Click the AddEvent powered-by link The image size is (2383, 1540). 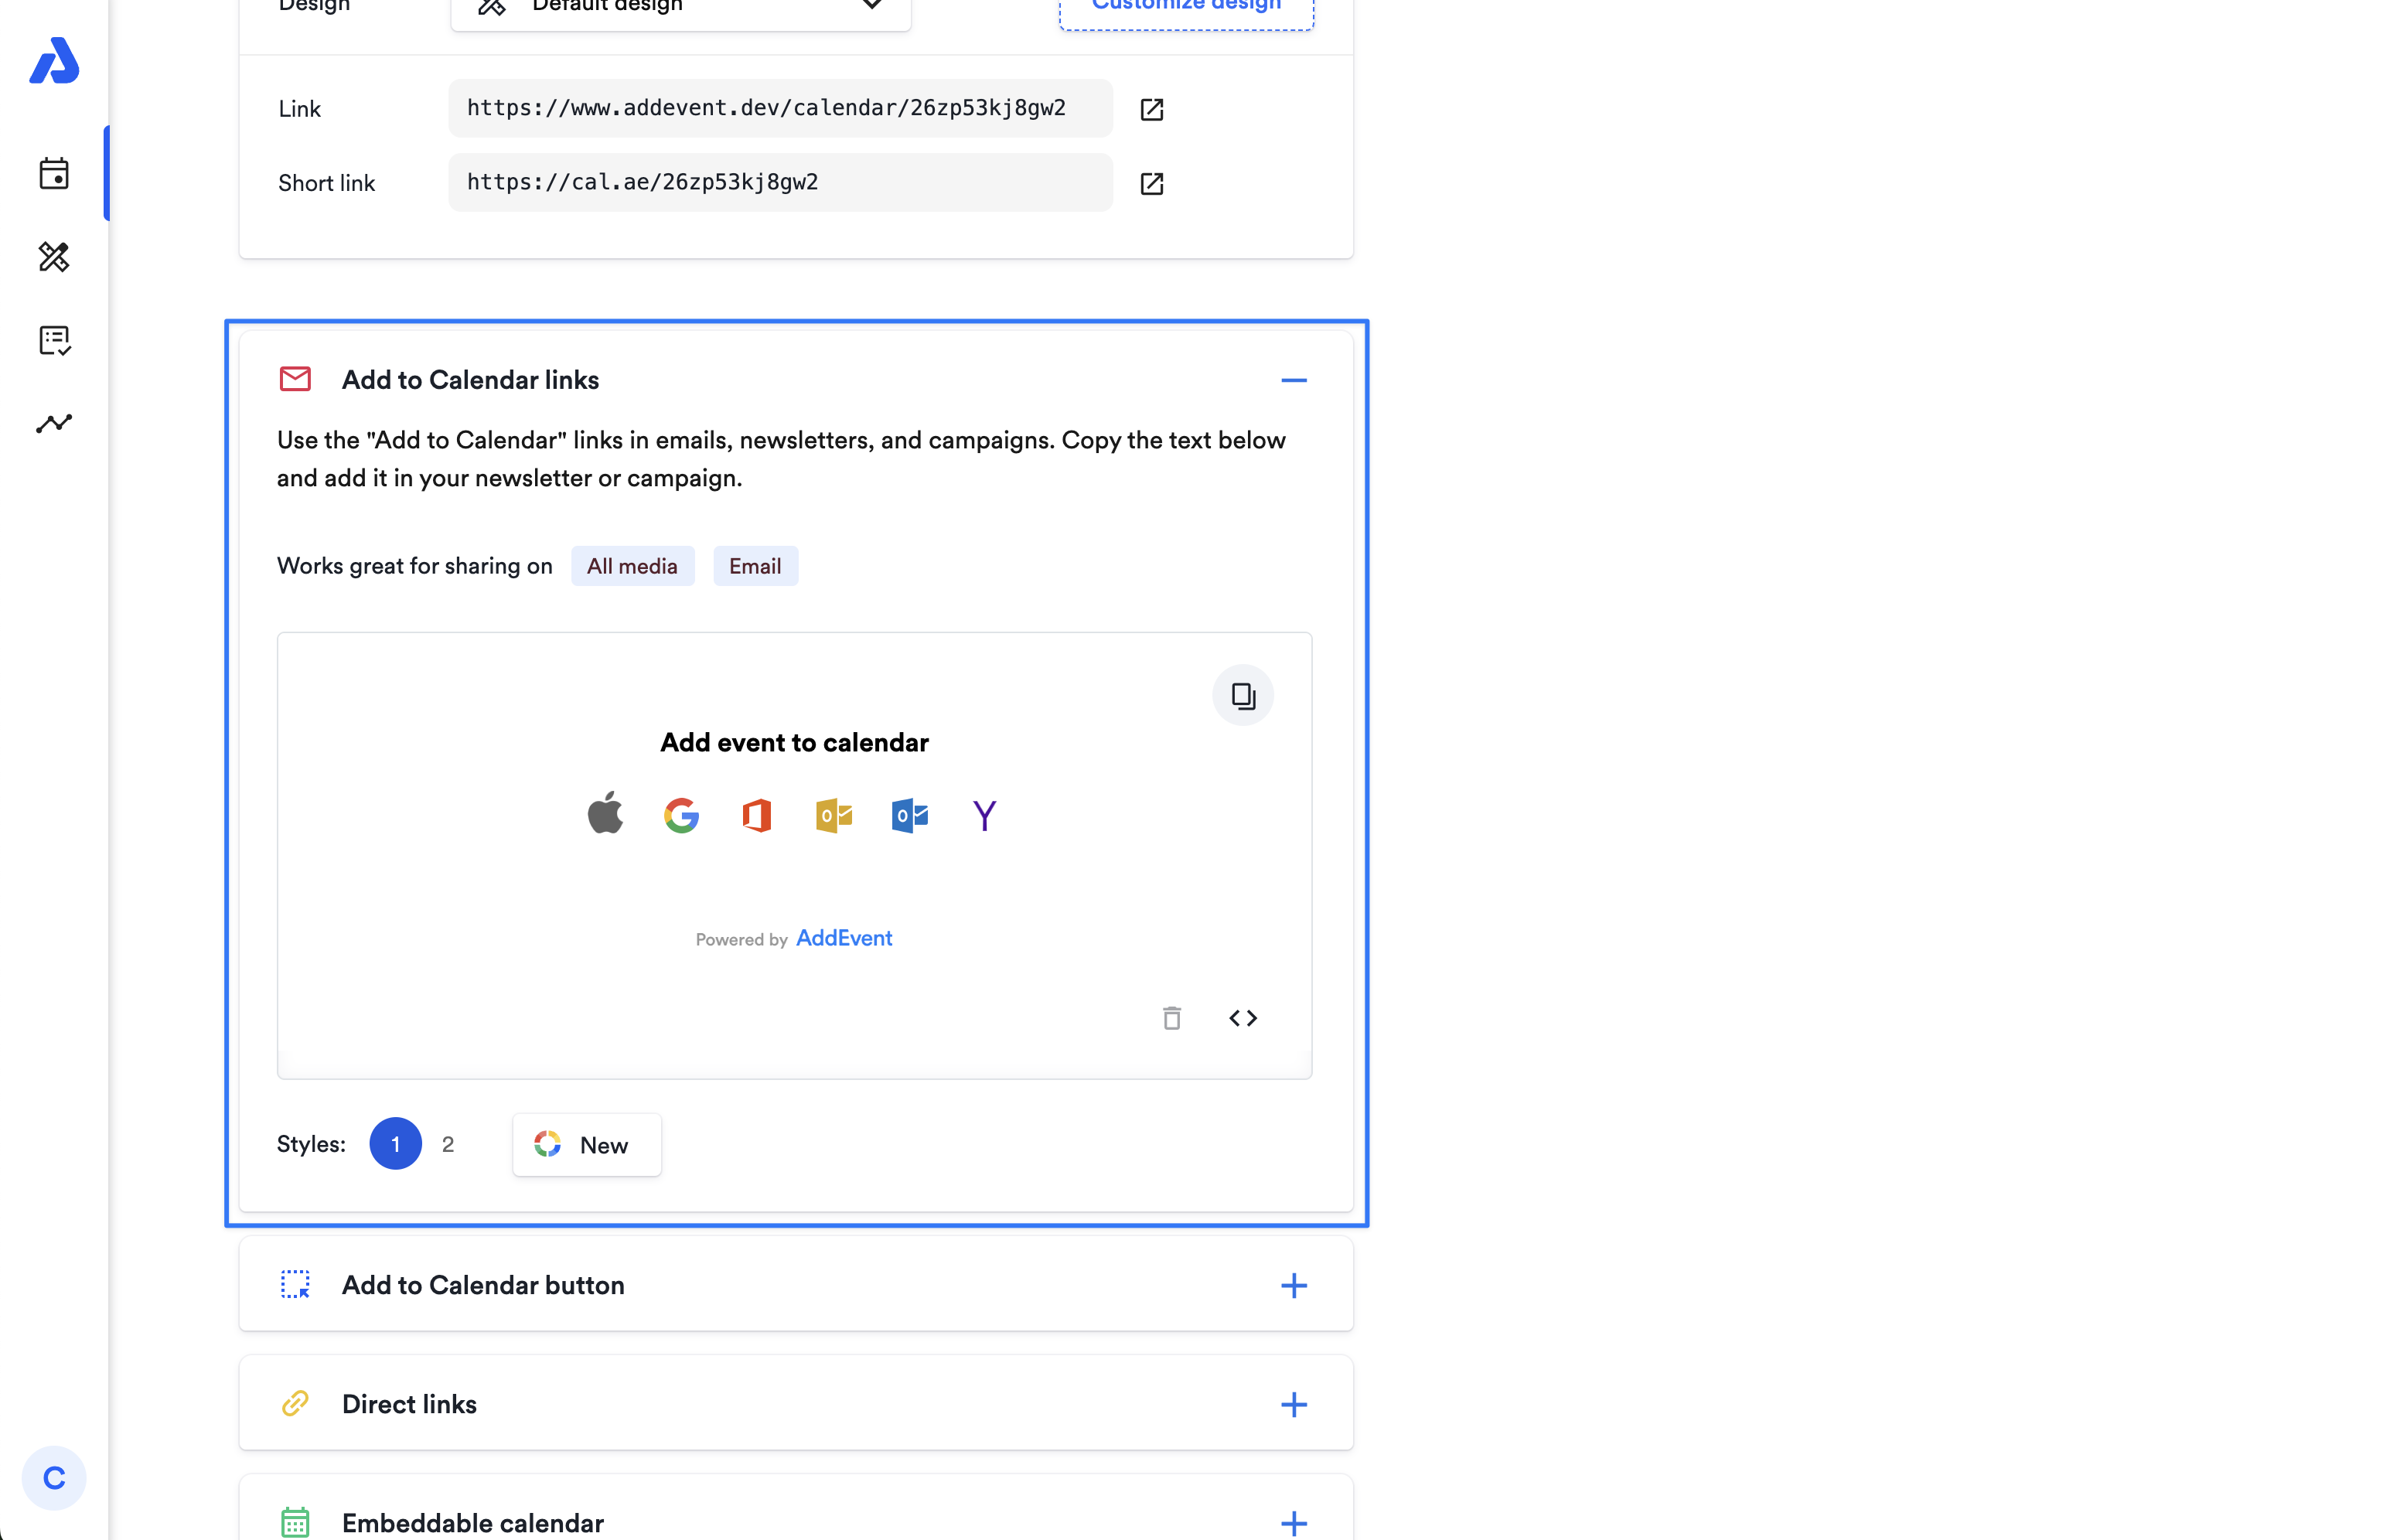(x=843, y=938)
